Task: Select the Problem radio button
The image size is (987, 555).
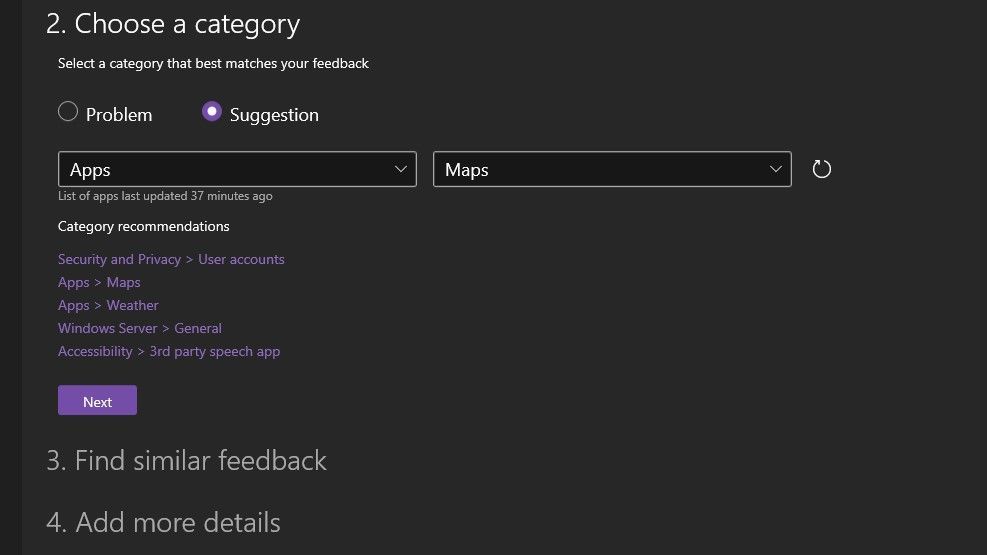Action: coord(68,112)
